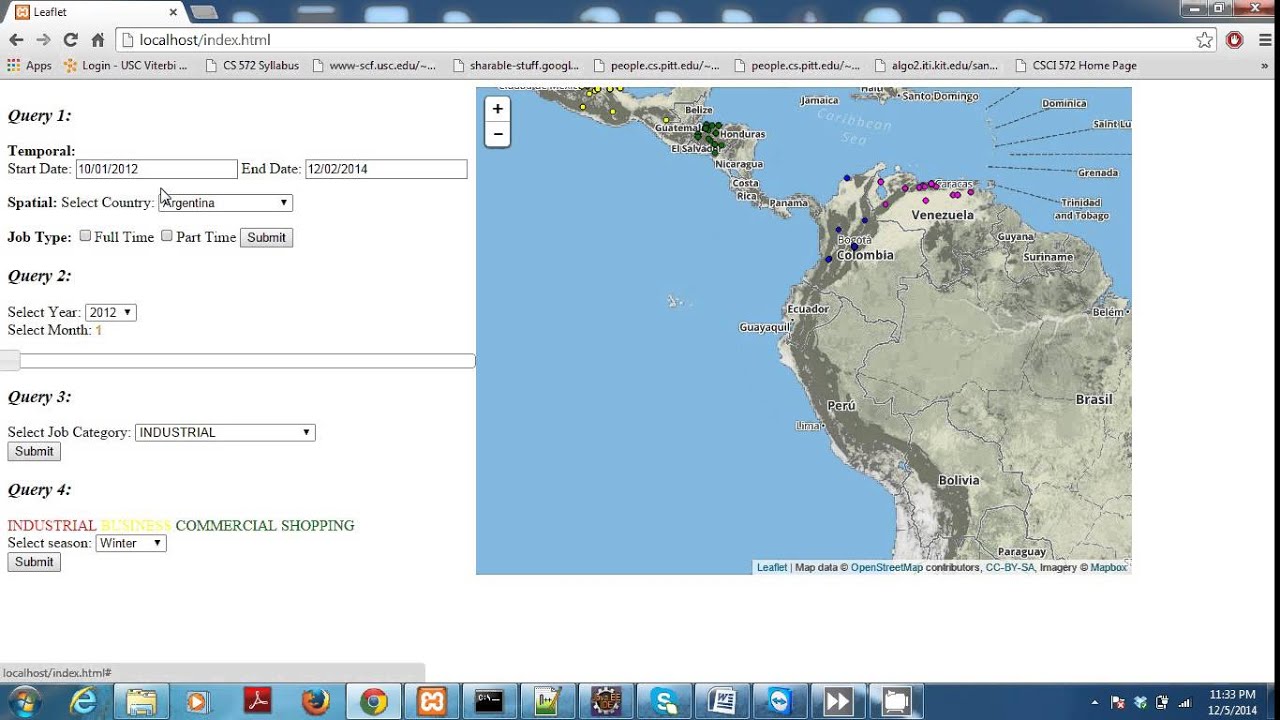Open the command prompt from taskbar
This screenshot has width=1280, height=720.
(490, 702)
